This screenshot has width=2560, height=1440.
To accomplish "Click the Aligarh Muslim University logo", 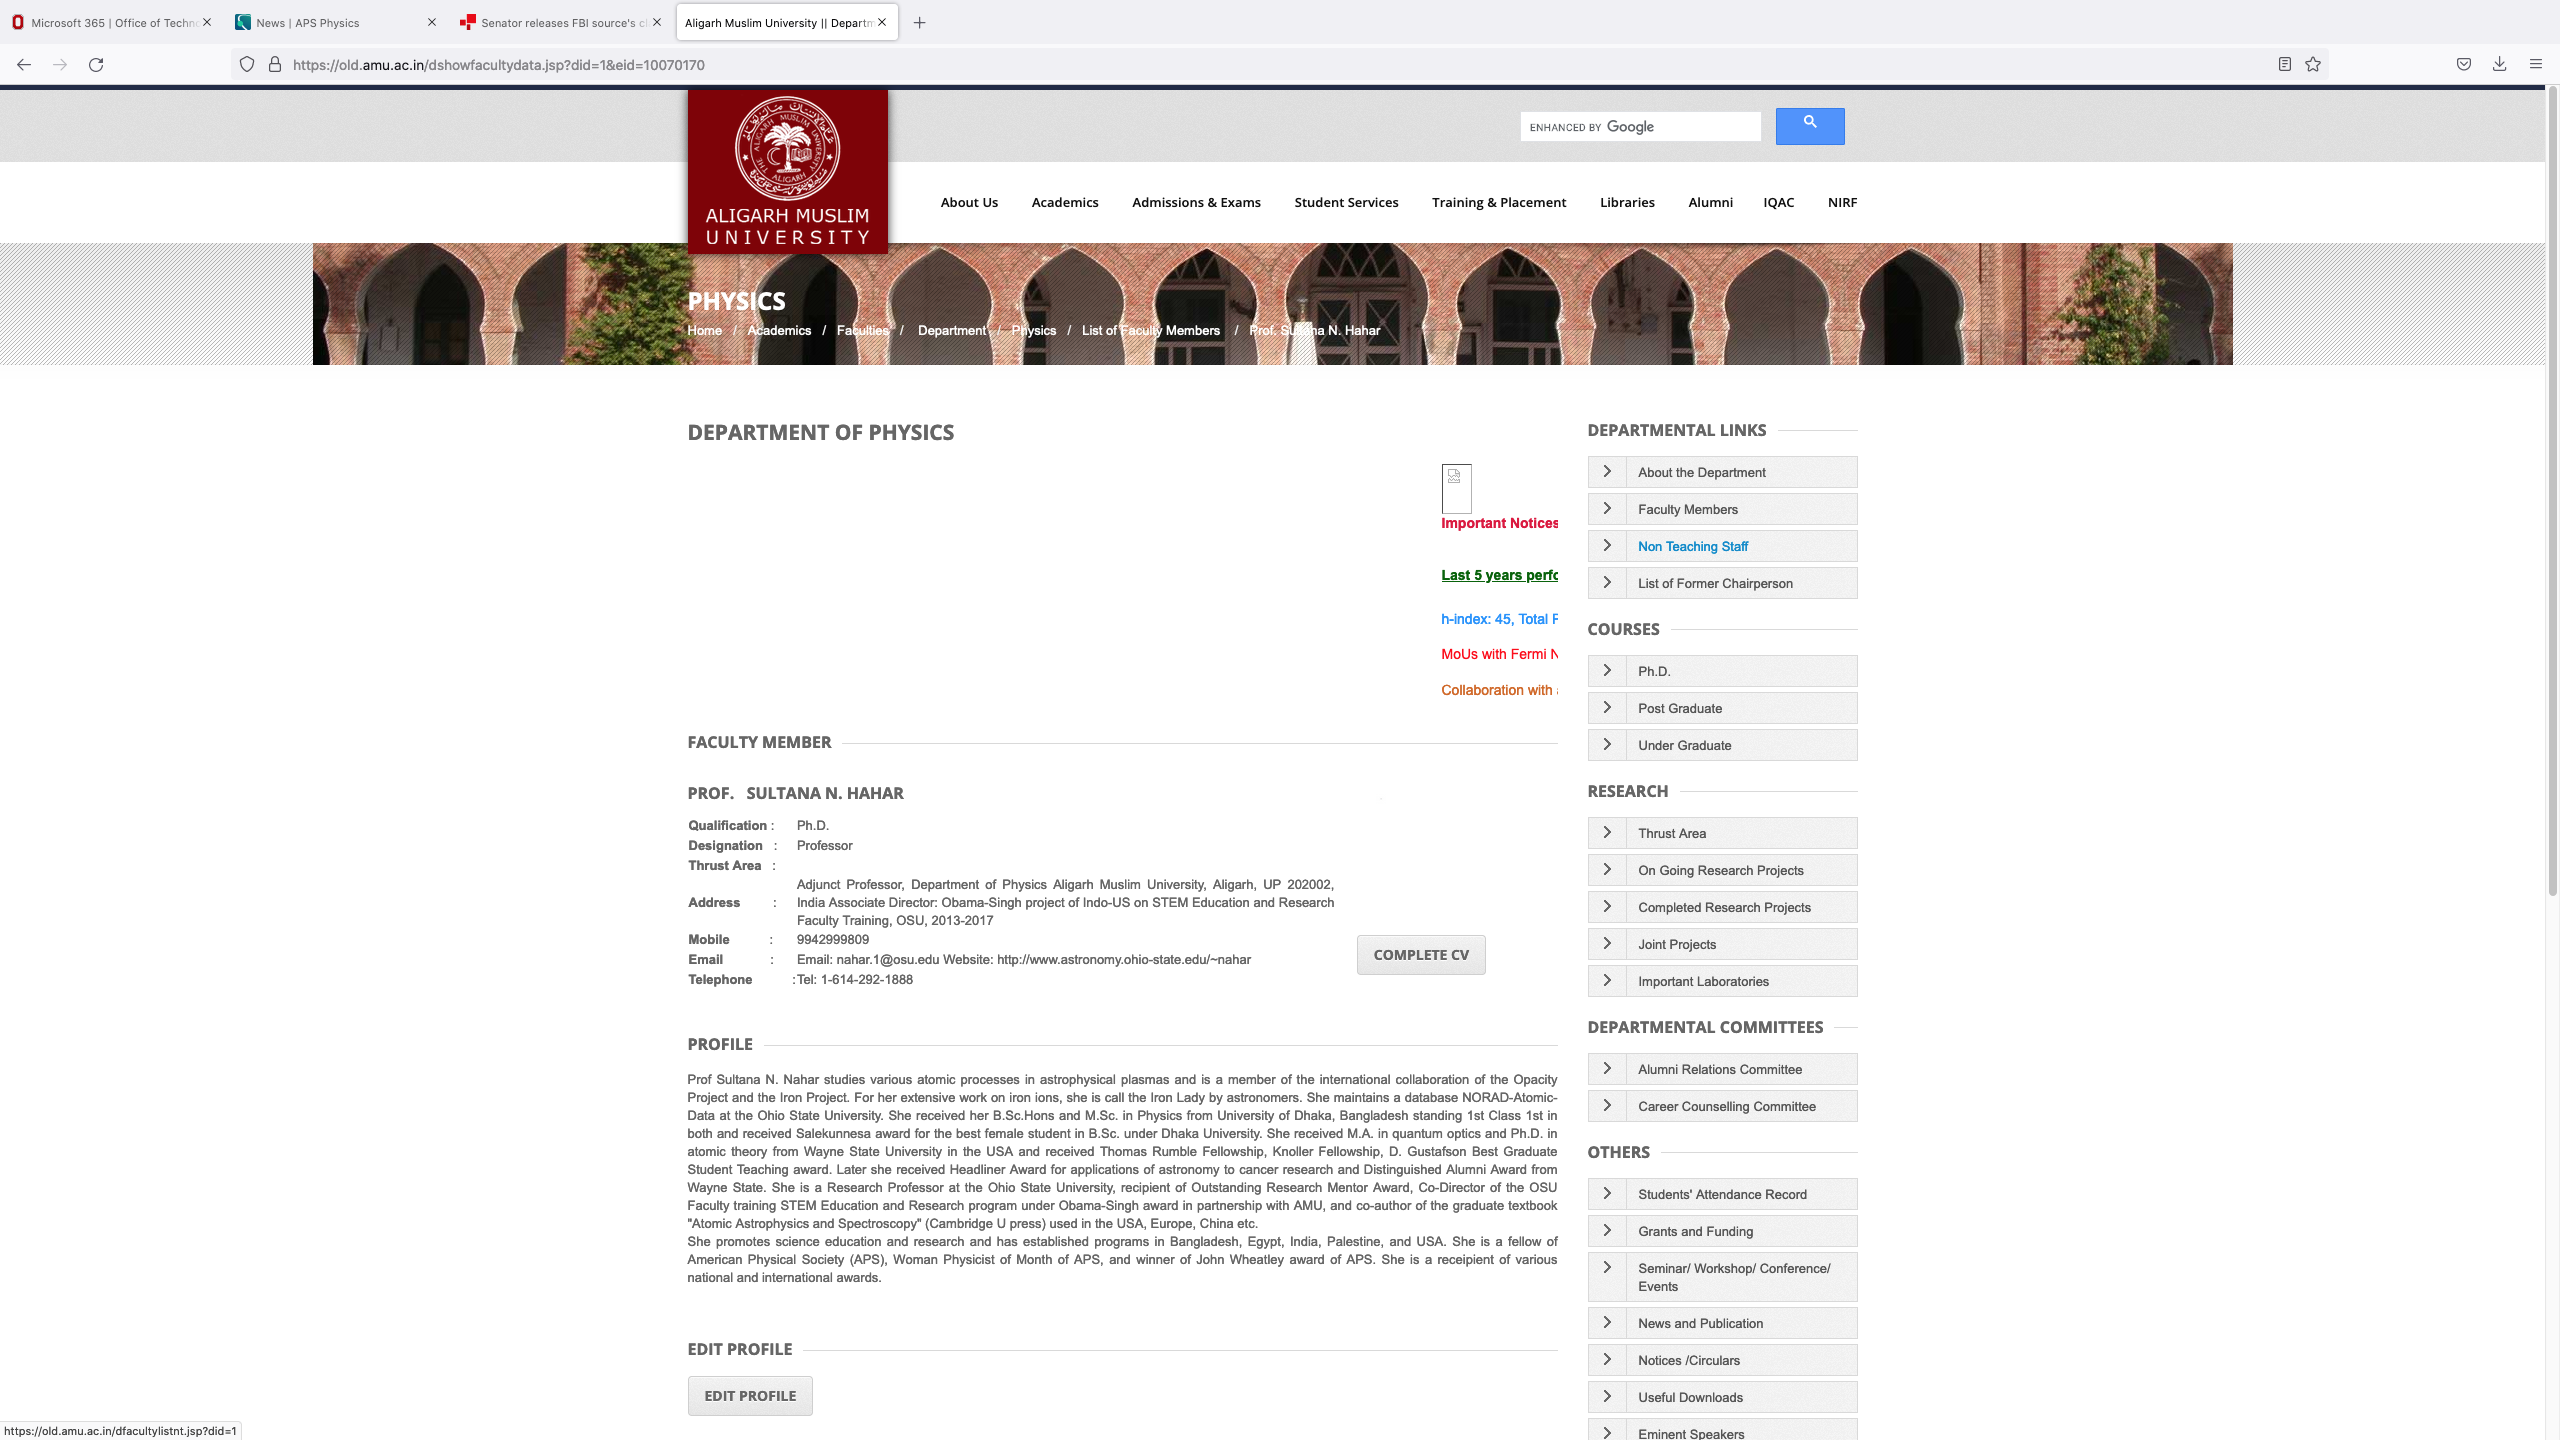I will coord(787,170).
